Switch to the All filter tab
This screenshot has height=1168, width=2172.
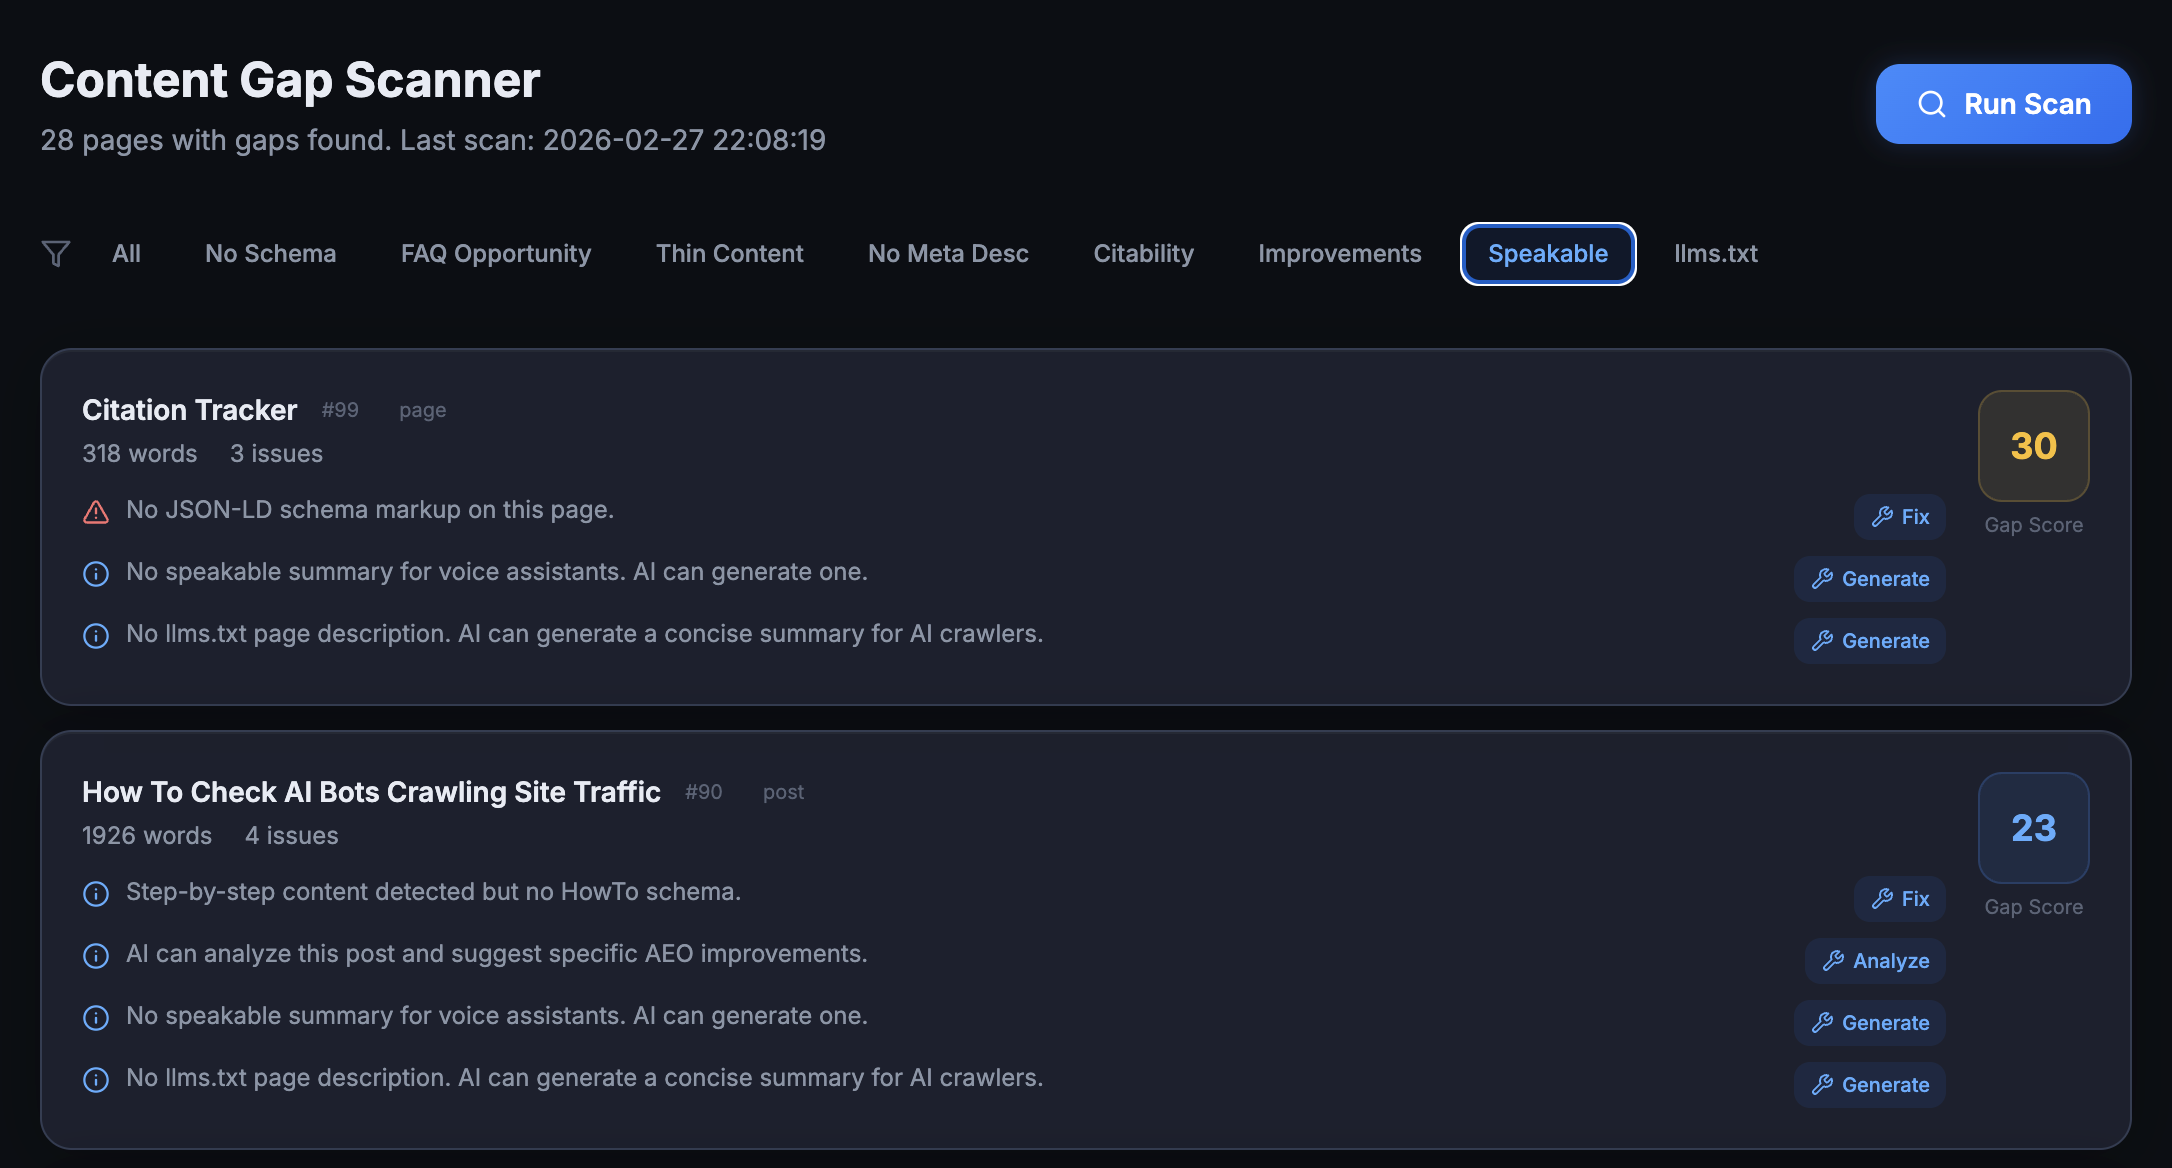[x=126, y=253]
